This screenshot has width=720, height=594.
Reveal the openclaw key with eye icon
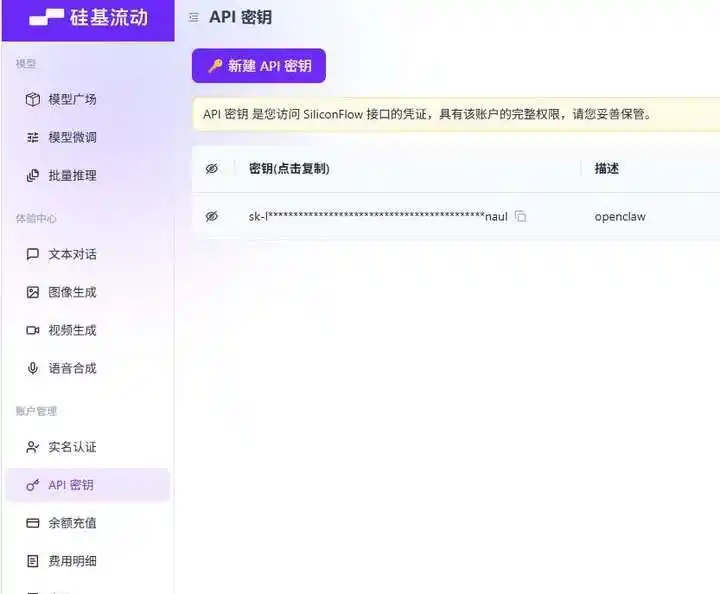(x=212, y=216)
